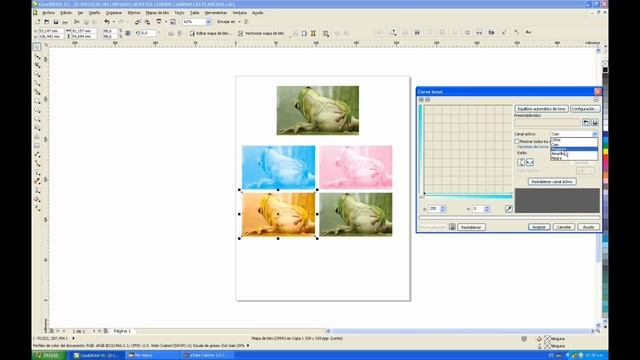
Task: Click the preview lock icon beside Restablecer
Action: 452,227
